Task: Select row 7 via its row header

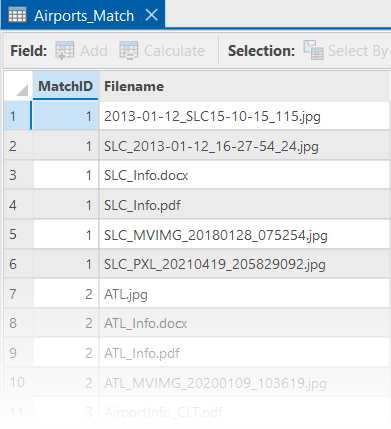Action: 18,294
